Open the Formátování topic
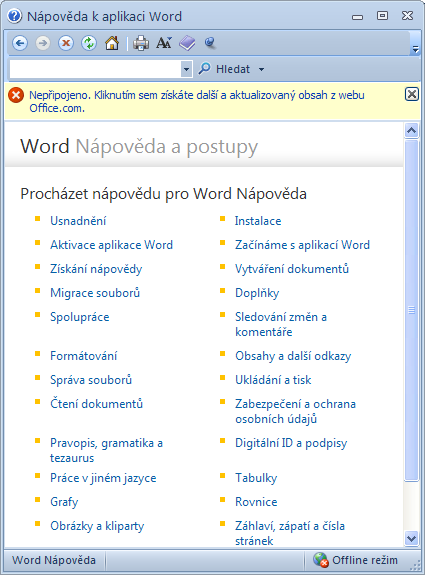 84,356
